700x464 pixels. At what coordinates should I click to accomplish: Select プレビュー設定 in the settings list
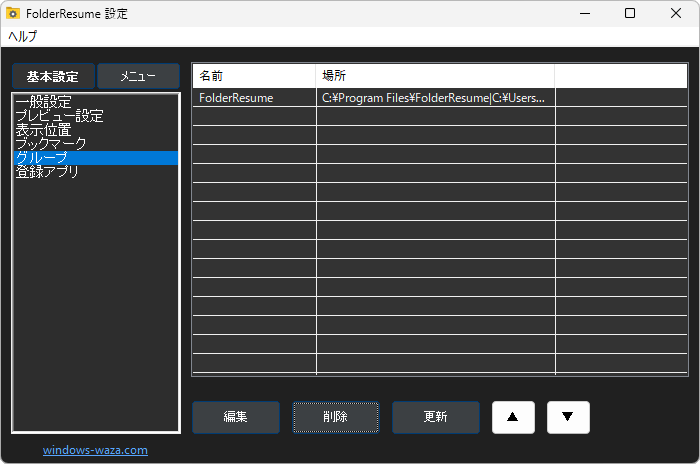tap(96, 116)
